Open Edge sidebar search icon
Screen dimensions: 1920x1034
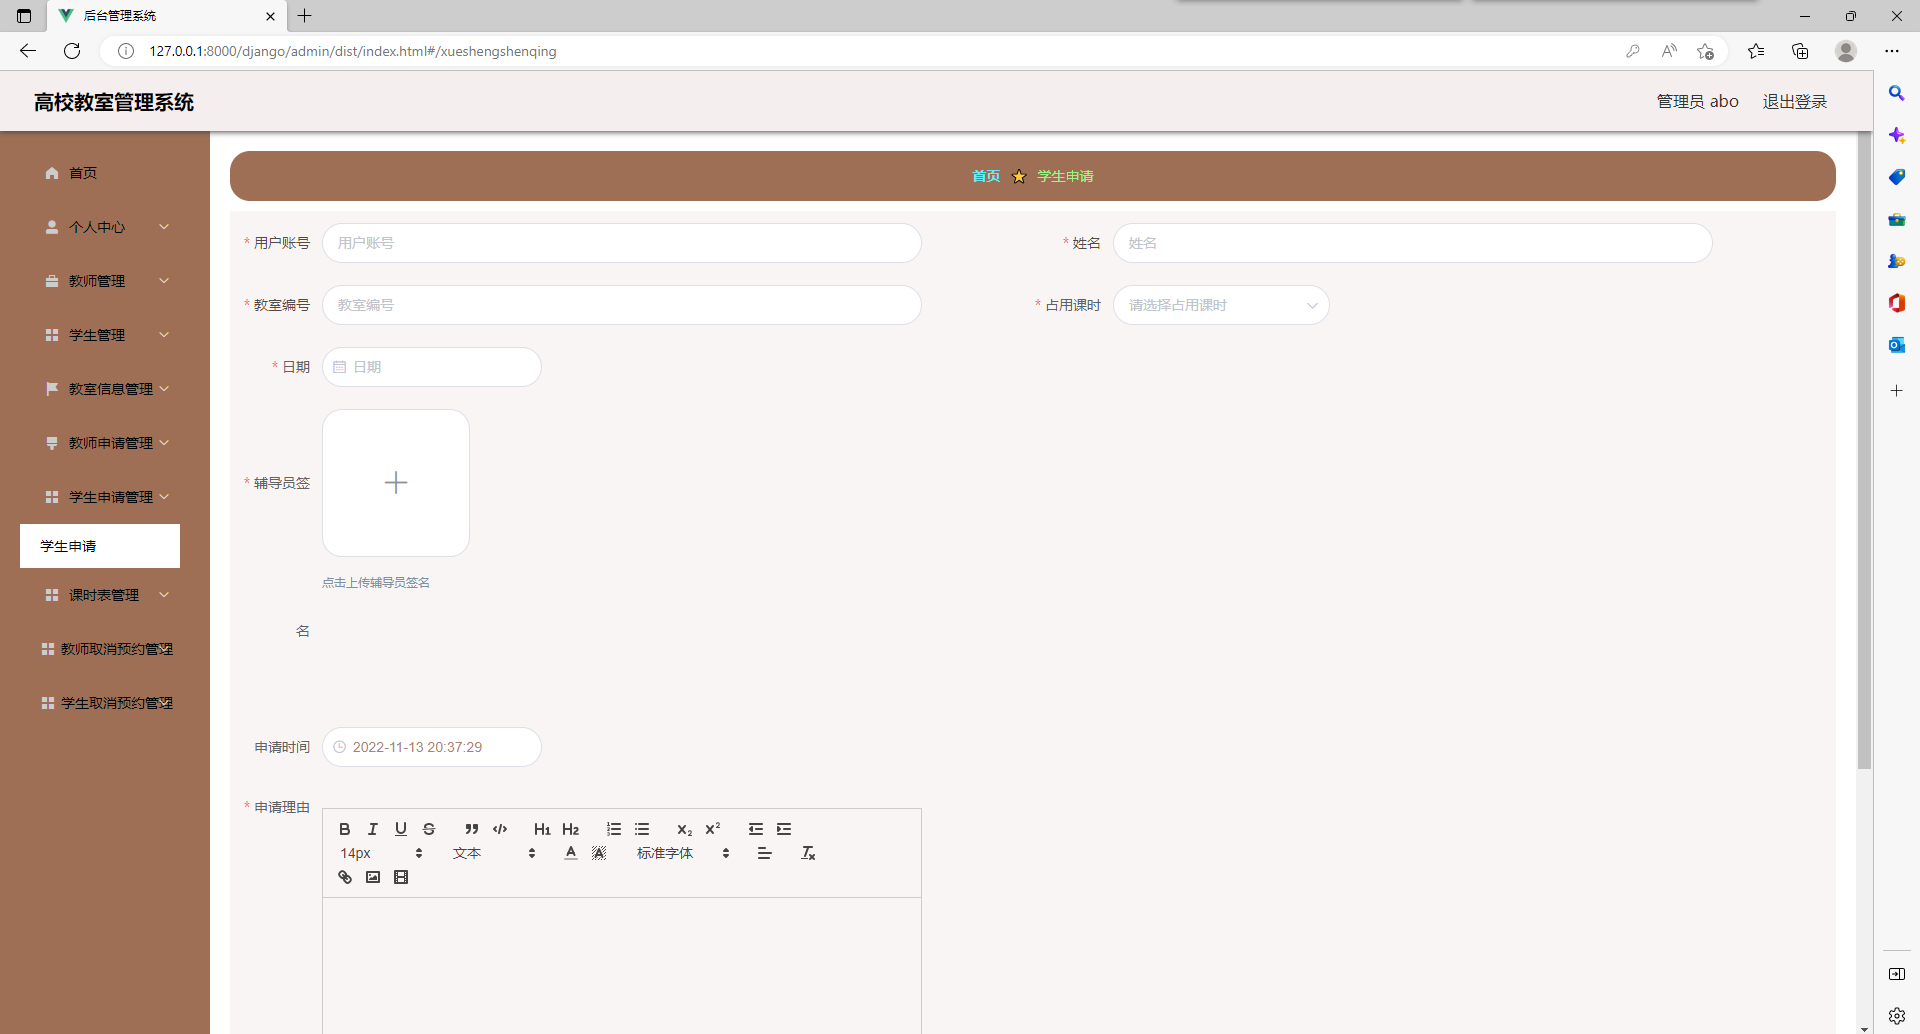[1896, 93]
